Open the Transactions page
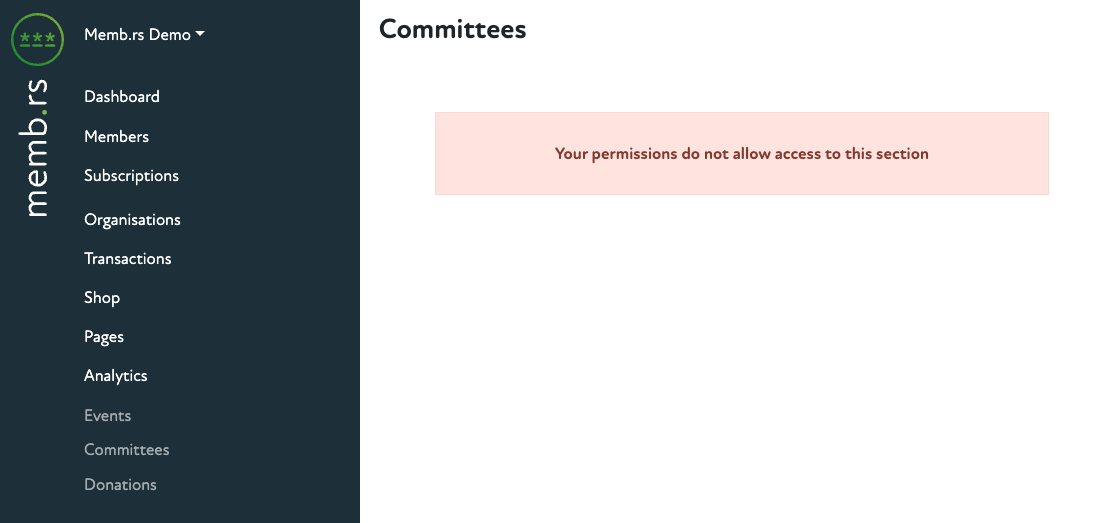 pos(128,259)
